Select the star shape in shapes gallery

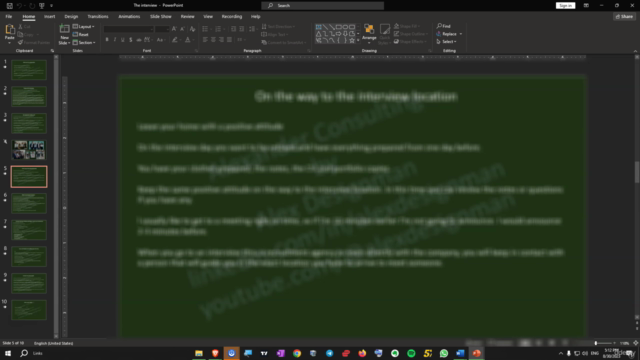tap(352, 40)
